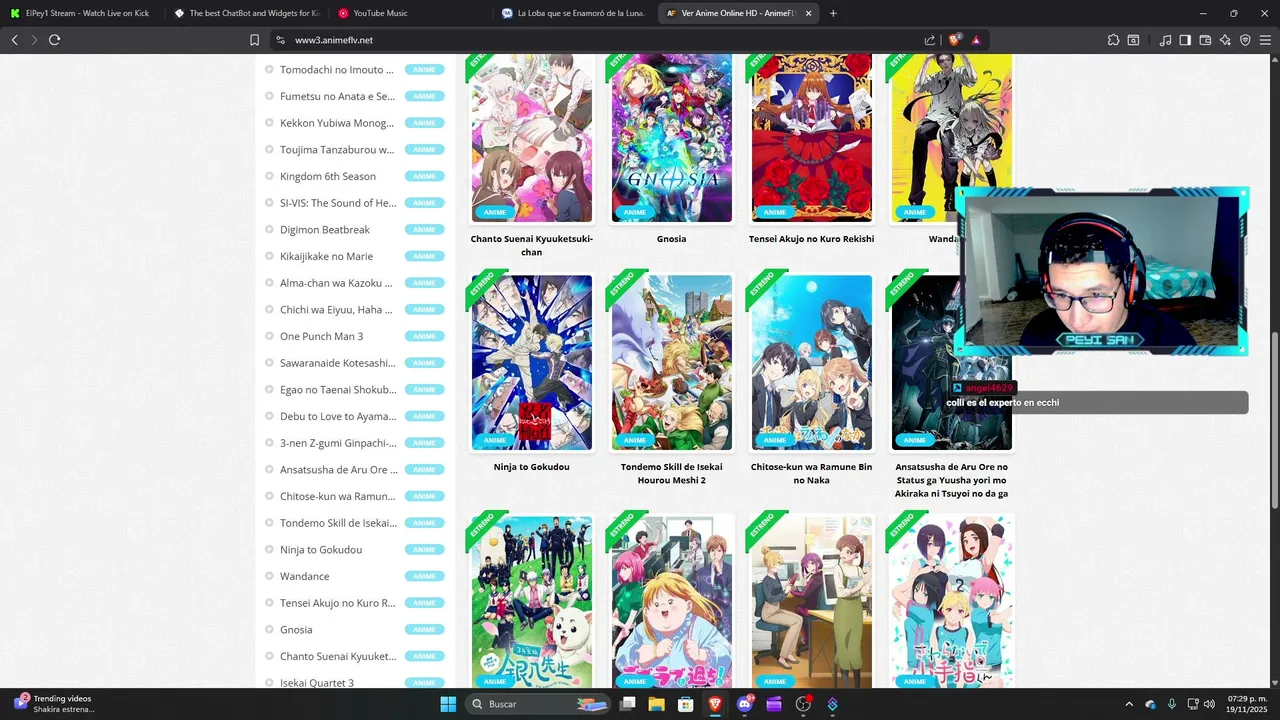Open the Ansatsusha de Aru Ore poster
The width and height of the screenshot is (1280, 720).
click(952, 363)
